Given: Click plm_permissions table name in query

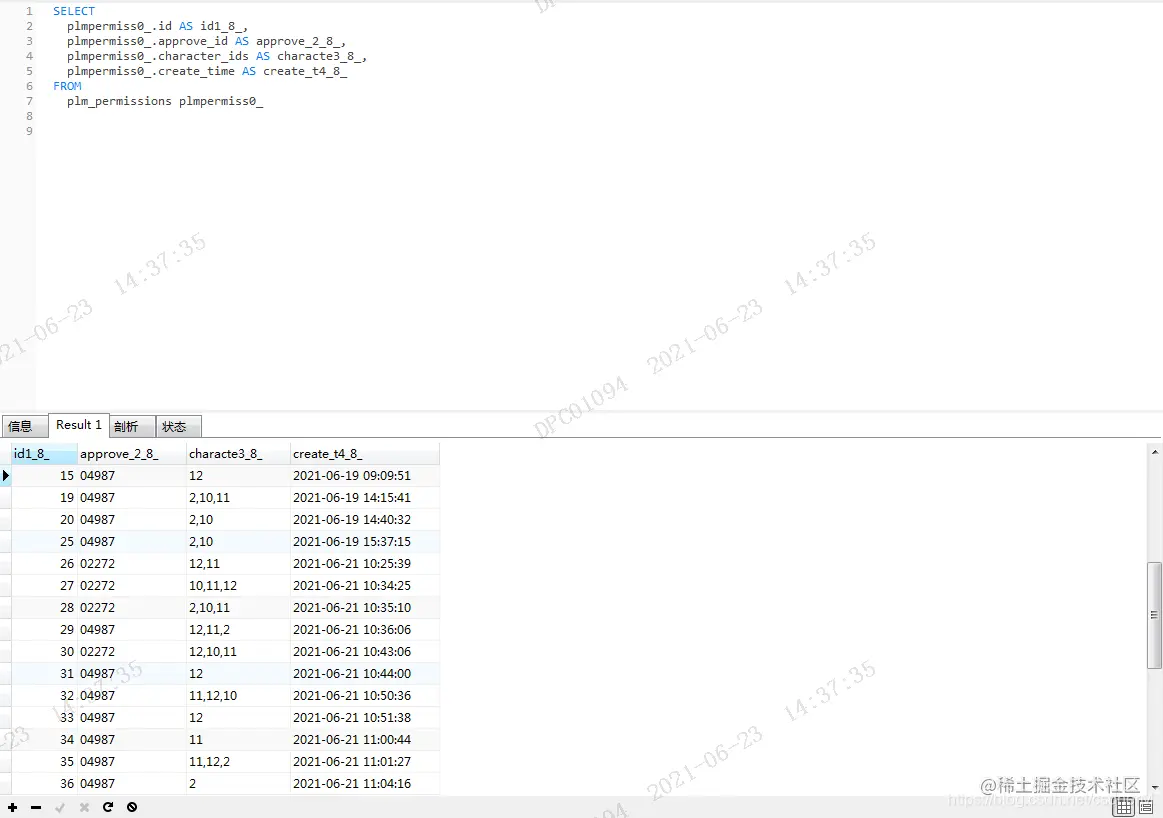Looking at the screenshot, I should (x=119, y=101).
